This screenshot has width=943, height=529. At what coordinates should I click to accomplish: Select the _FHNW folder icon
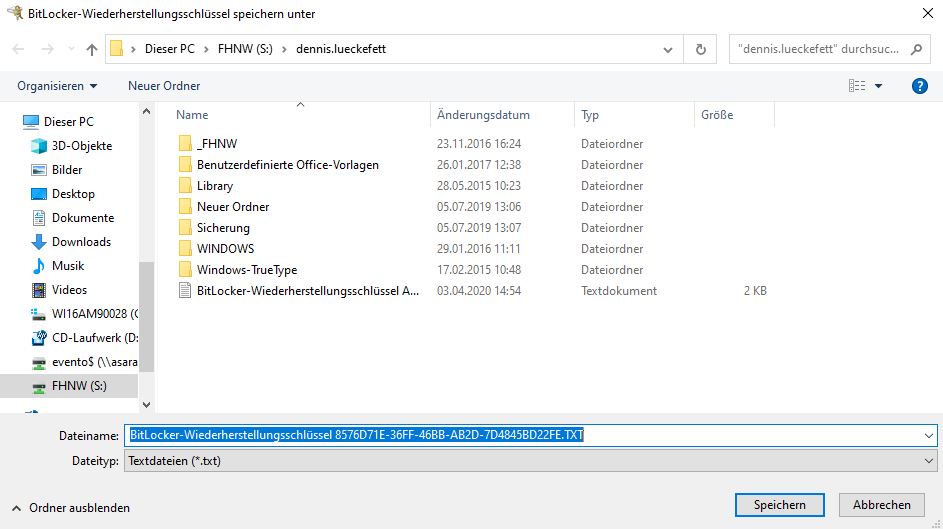[x=185, y=144]
